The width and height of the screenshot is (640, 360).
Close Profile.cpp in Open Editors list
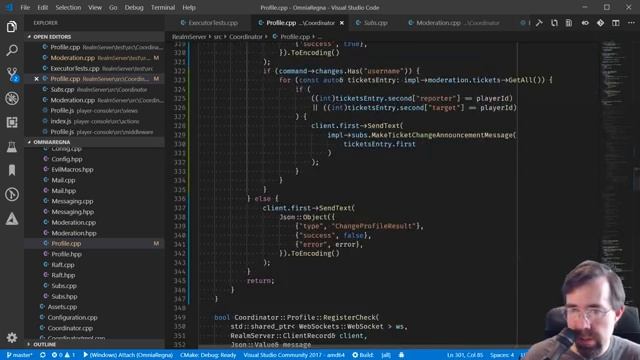coord(36,79)
